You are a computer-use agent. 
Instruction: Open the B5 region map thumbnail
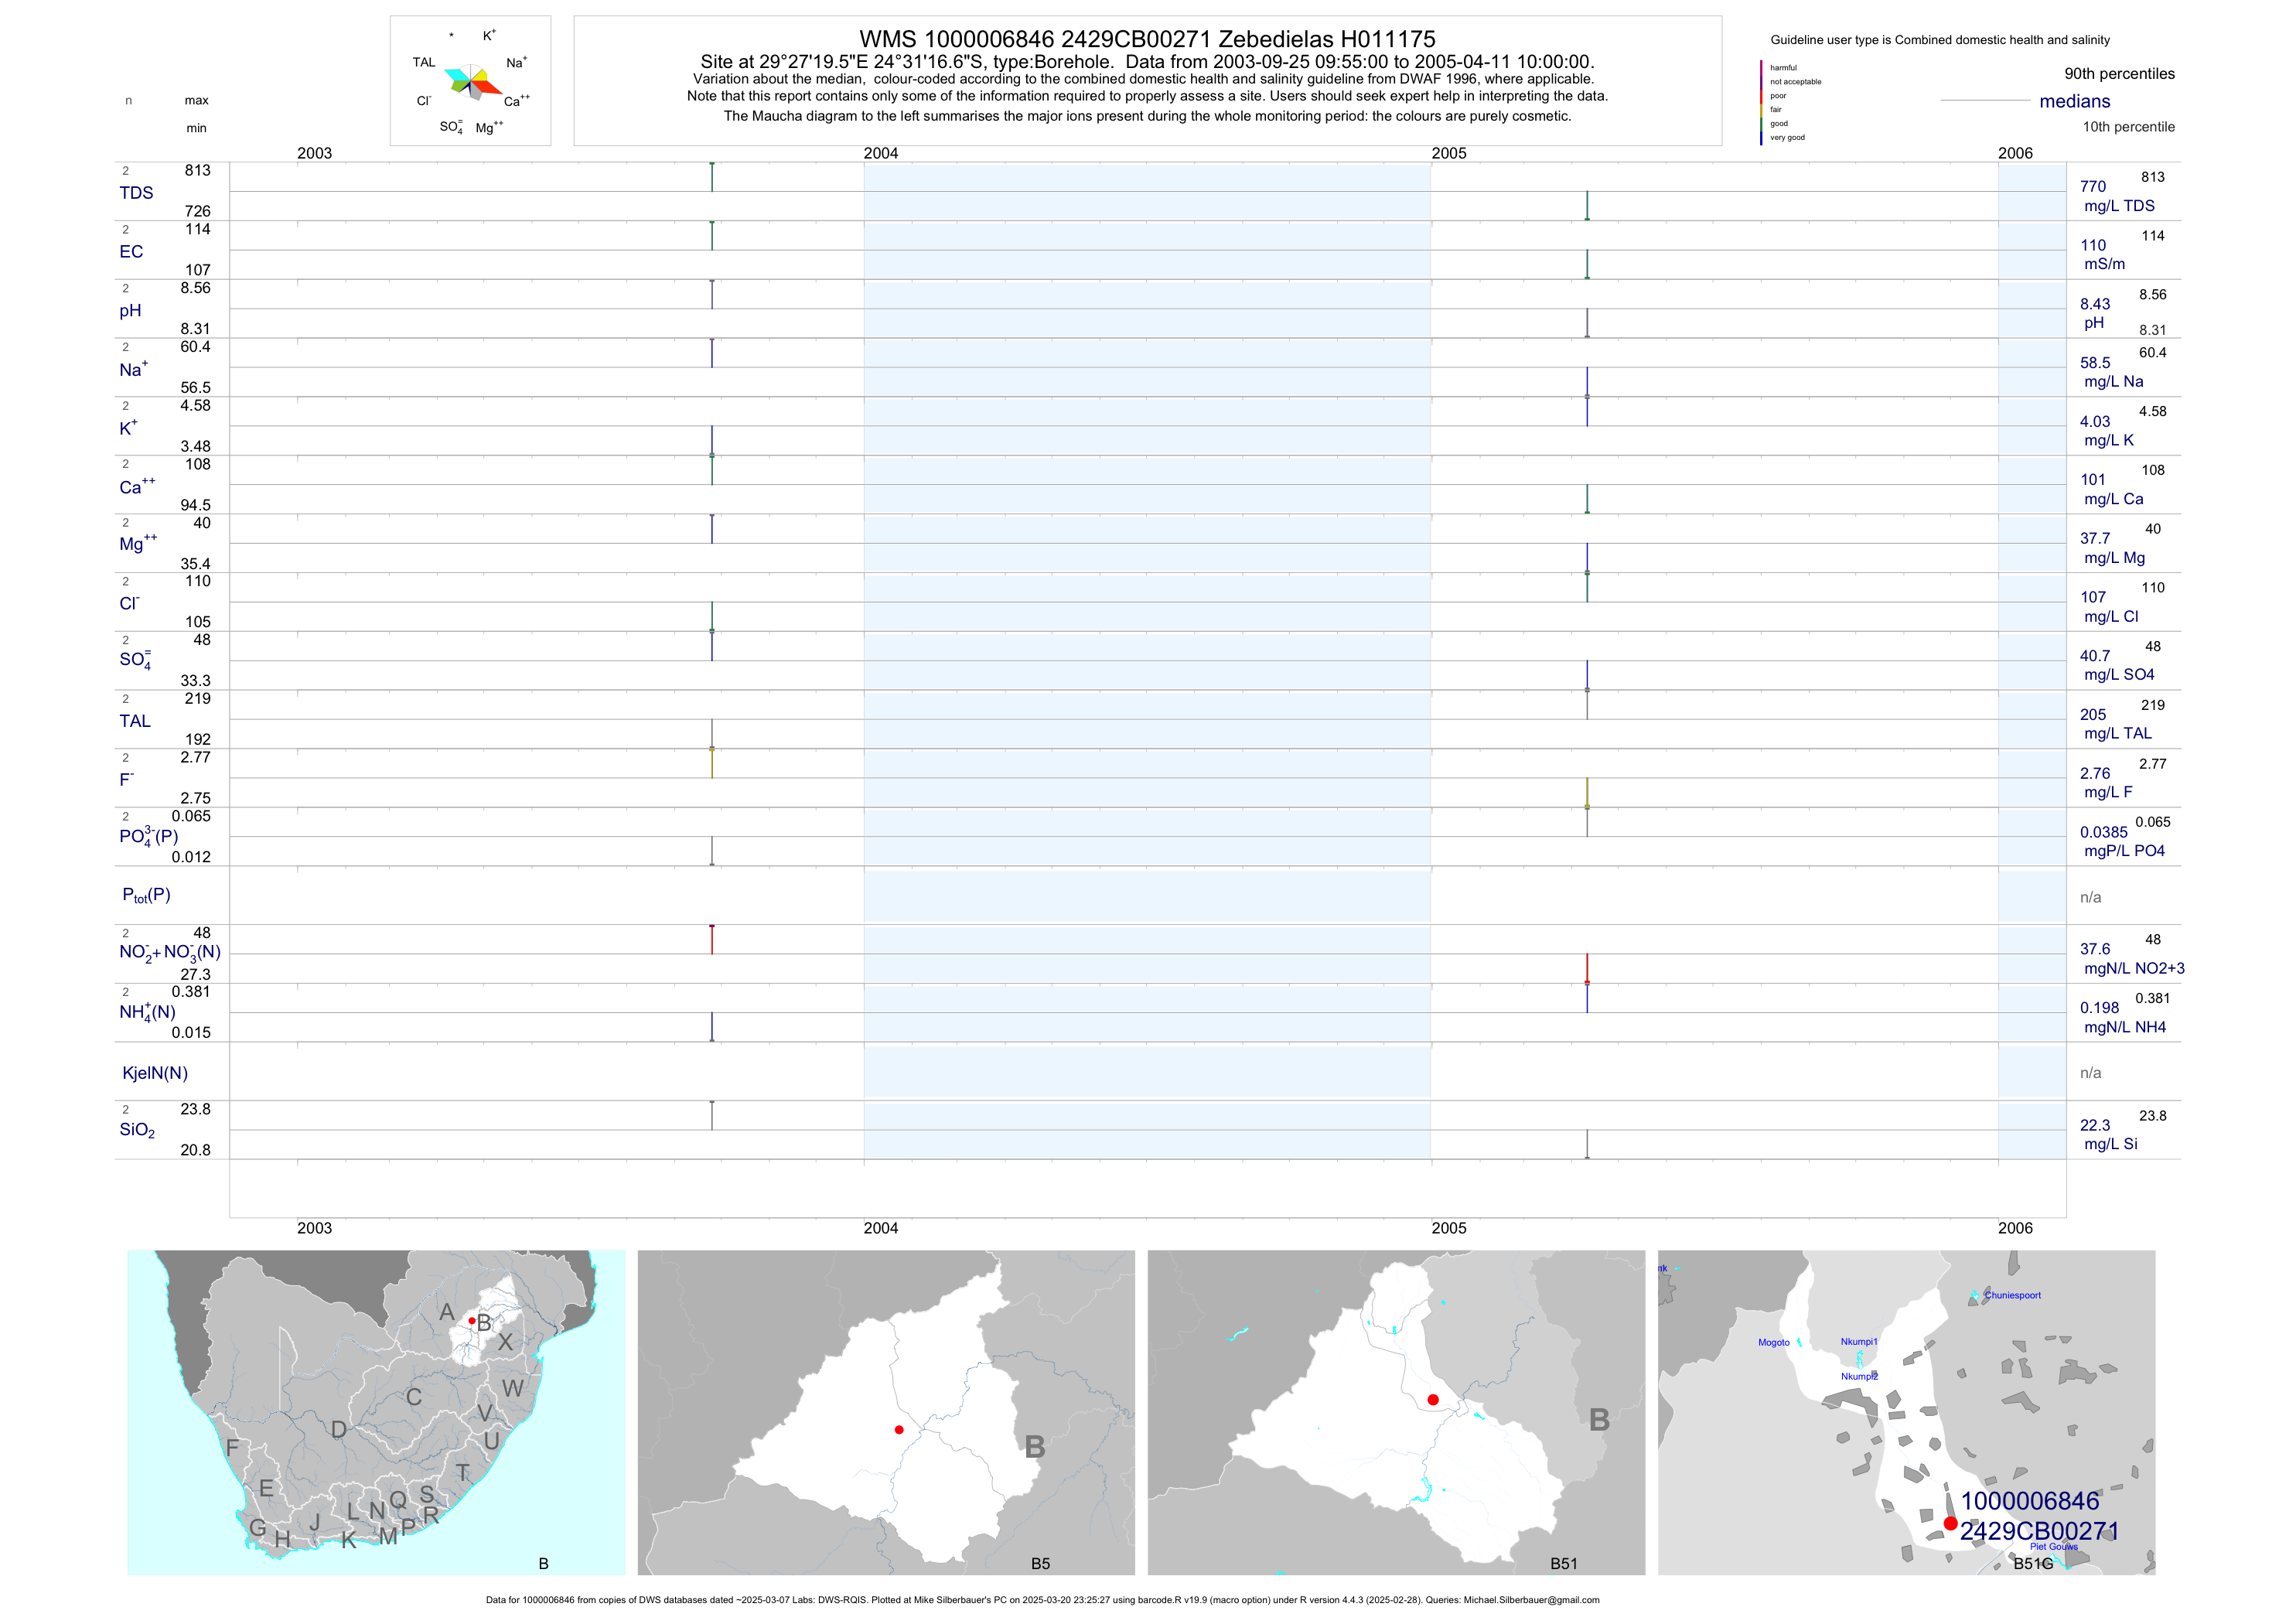(886, 1412)
